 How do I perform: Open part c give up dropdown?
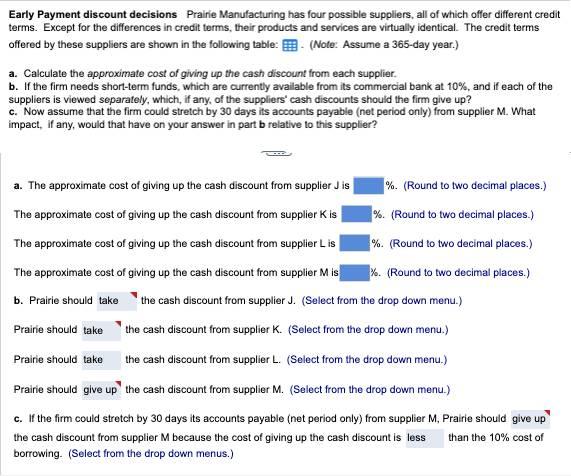pyautogui.click(x=530, y=419)
